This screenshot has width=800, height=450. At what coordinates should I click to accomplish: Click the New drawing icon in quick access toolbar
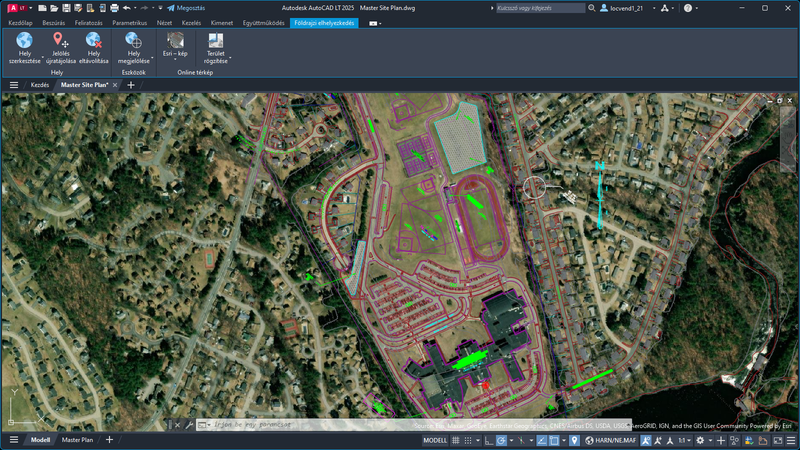[43, 8]
